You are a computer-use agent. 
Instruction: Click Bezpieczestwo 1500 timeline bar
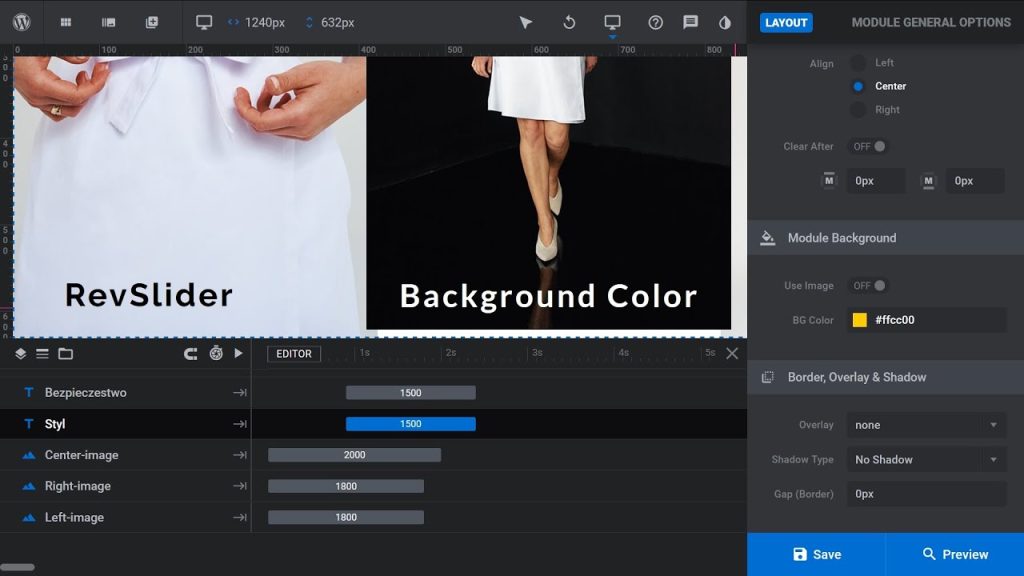tap(411, 392)
